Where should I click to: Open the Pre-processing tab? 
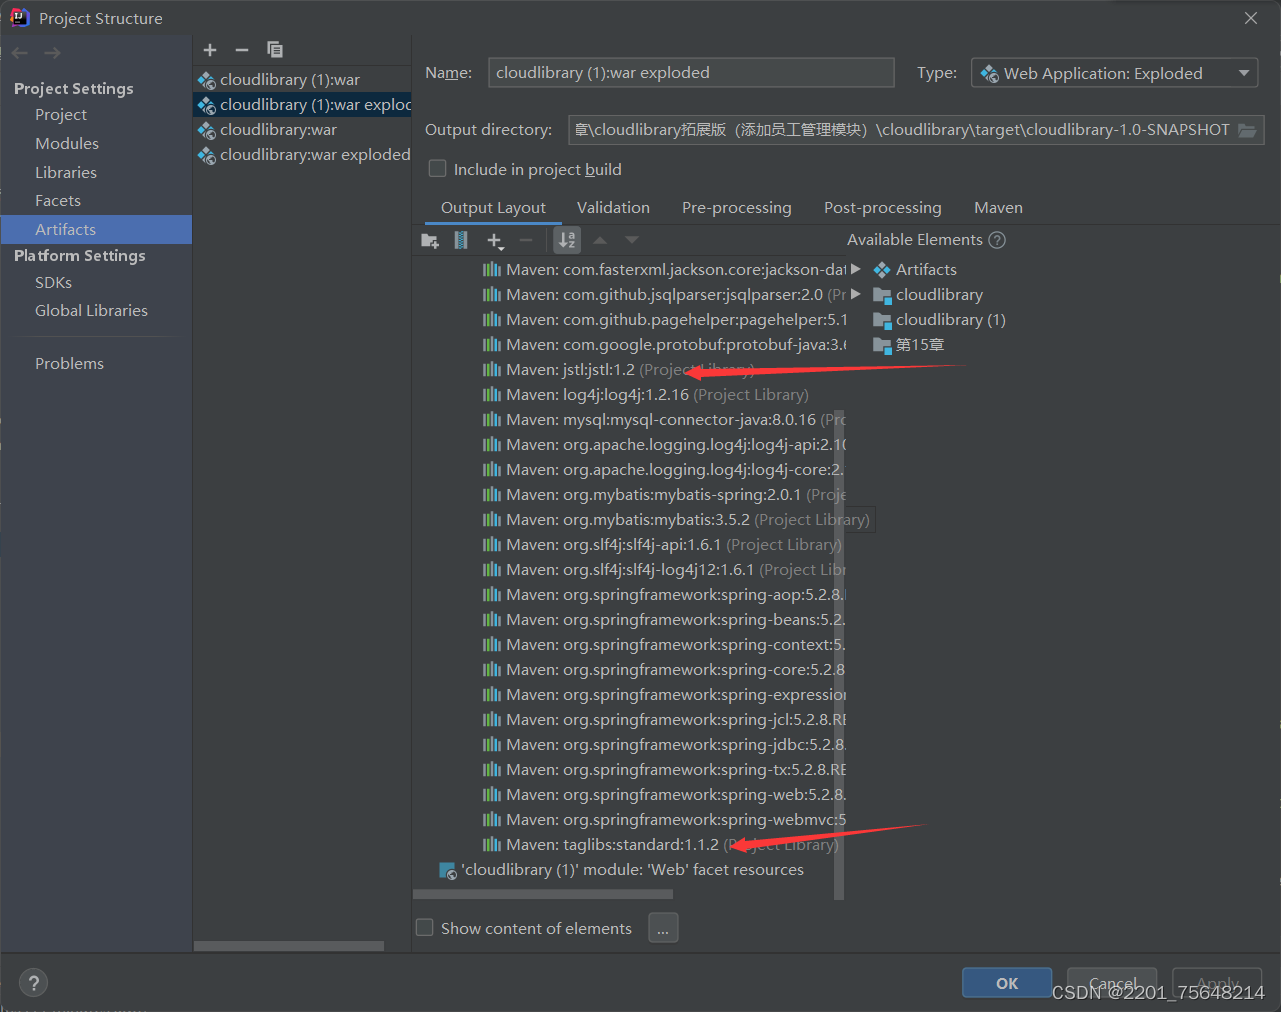737,208
